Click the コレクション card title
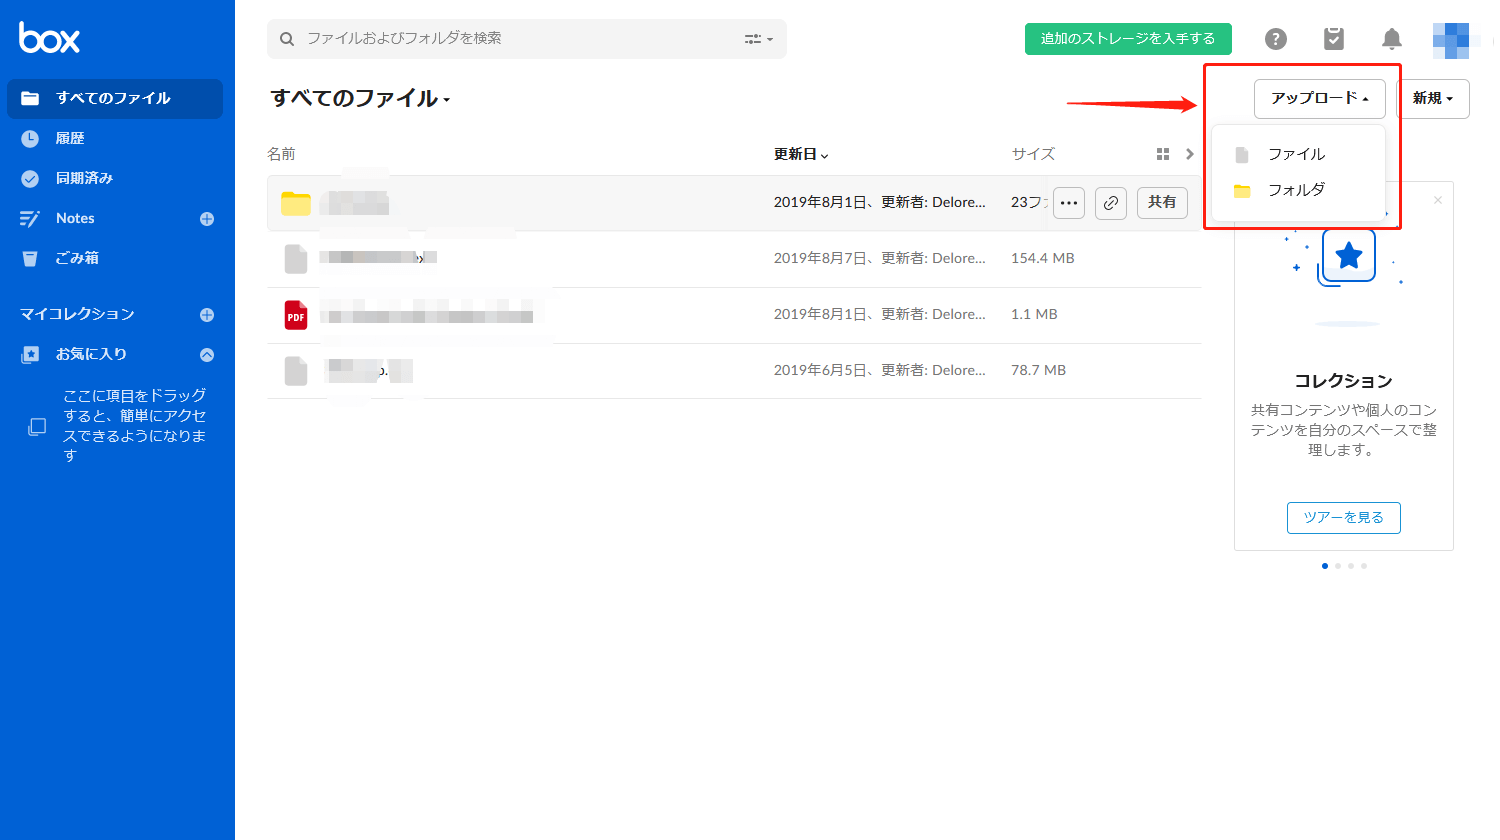Image resolution: width=1500 pixels, height=840 pixels. click(1344, 381)
